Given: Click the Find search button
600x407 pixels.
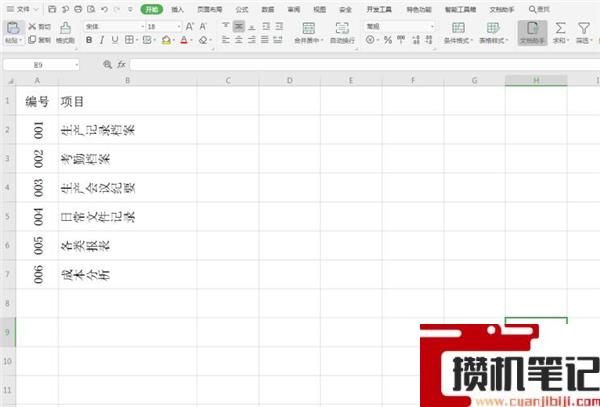Looking at the screenshot, I should pyautogui.click(x=540, y=9).
